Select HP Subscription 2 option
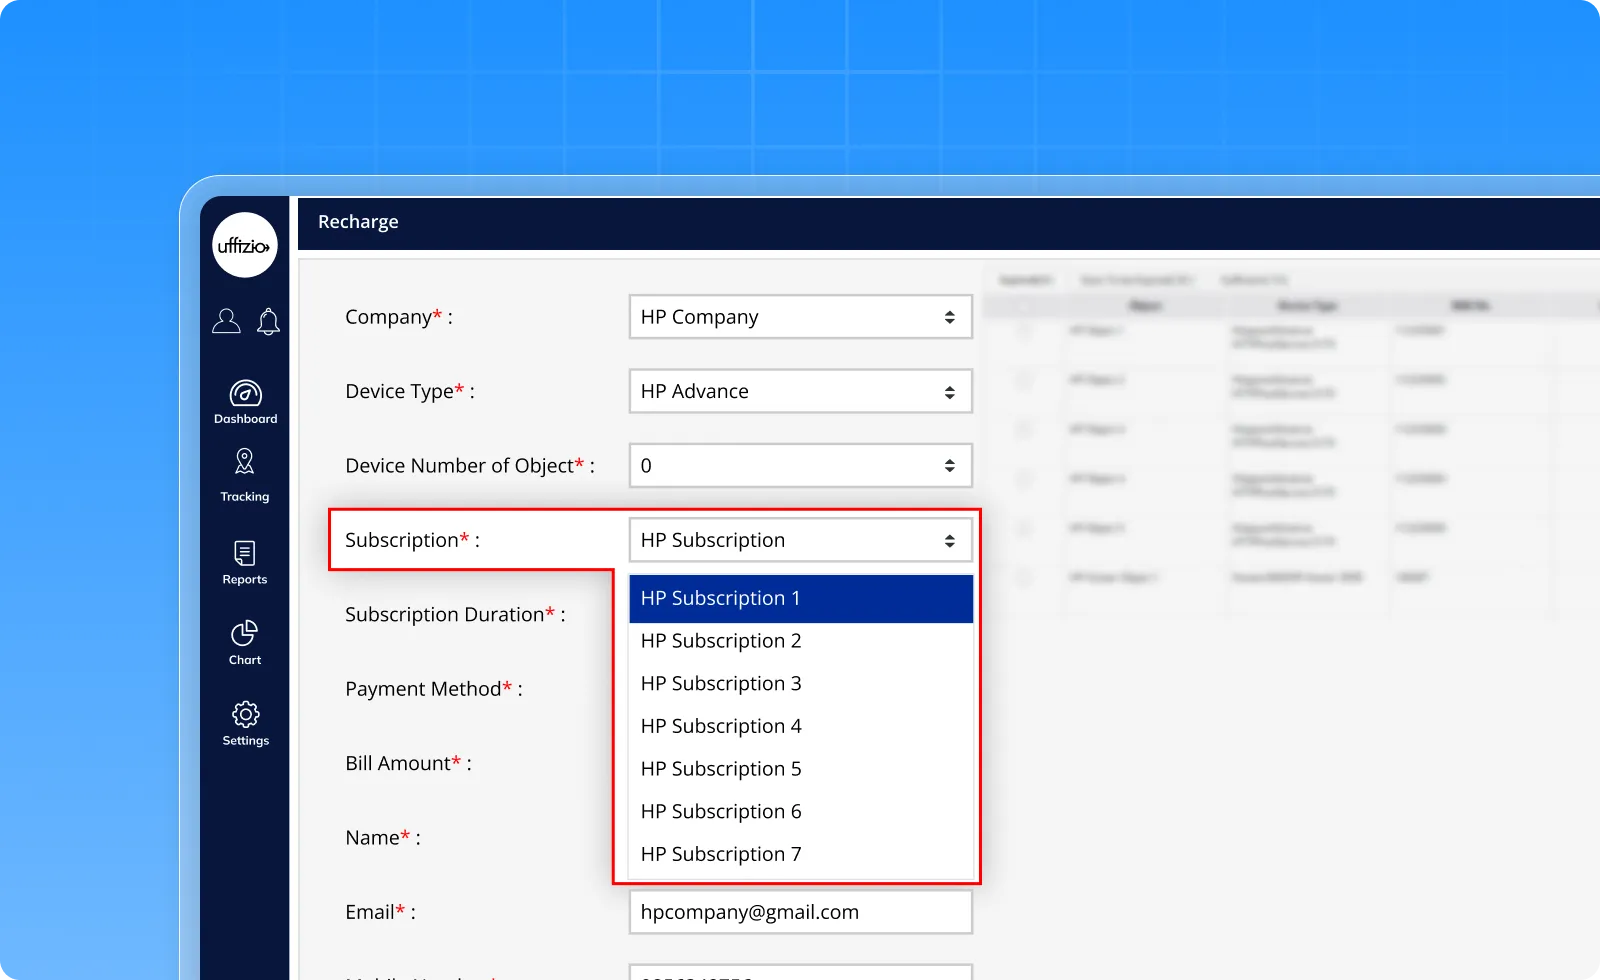This screenshot has height=980, width=1600. (x=800, y=641)
